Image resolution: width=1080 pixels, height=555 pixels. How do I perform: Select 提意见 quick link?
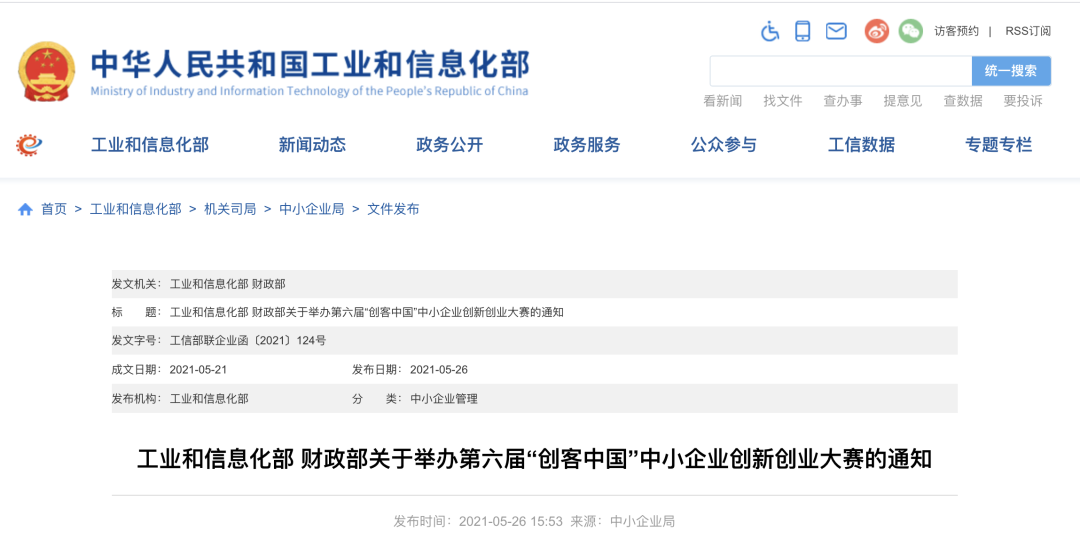coord(902,101)
